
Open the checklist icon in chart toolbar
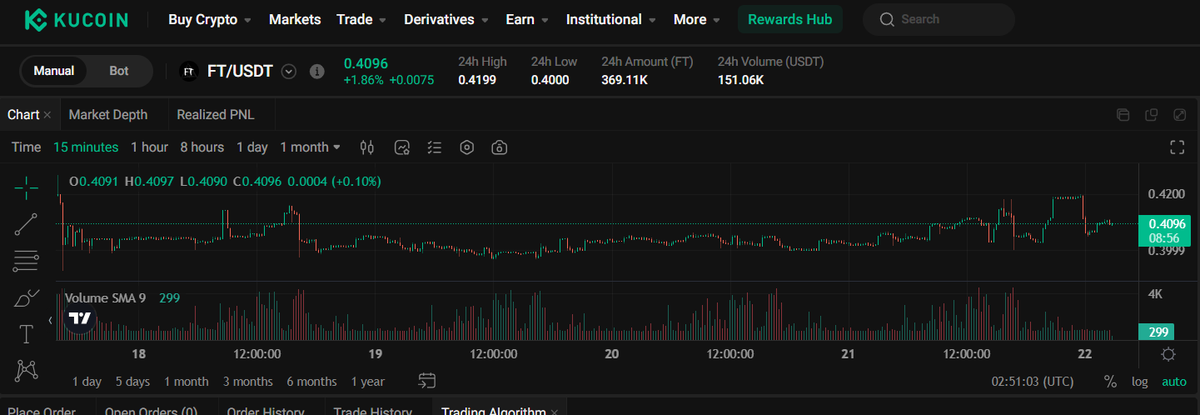(x=434, y=147)
